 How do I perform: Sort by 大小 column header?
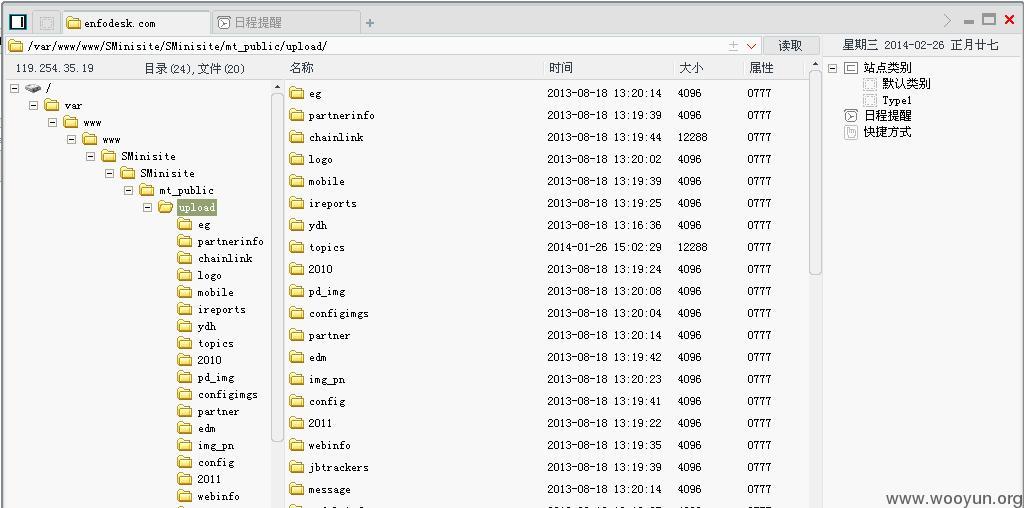click(690, 68)
